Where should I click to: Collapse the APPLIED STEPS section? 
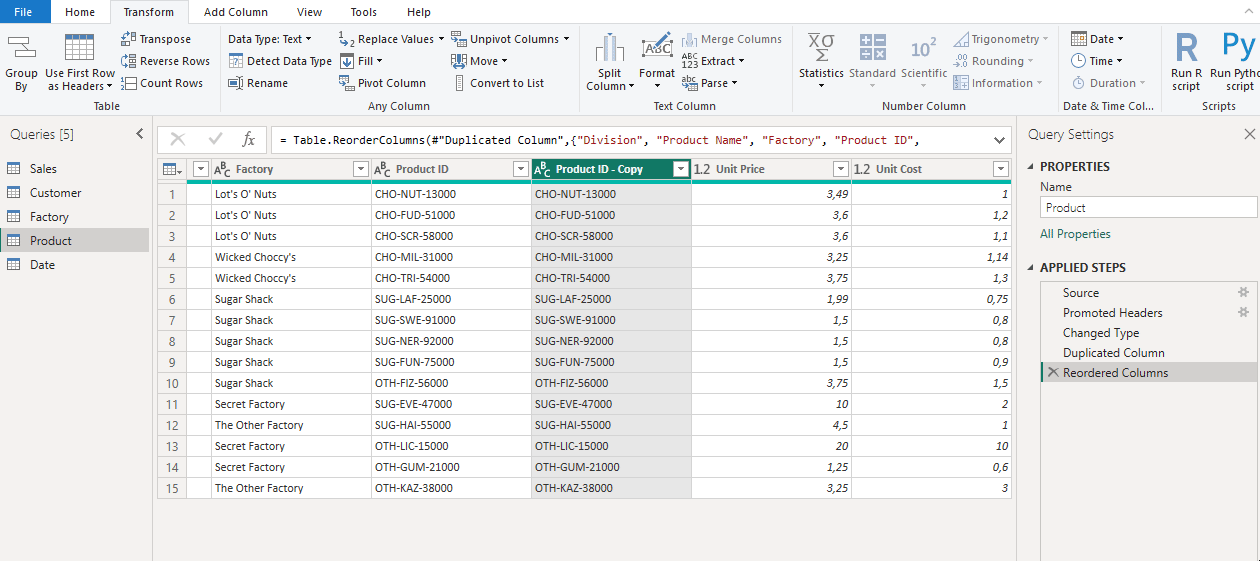pos(1031,268)
